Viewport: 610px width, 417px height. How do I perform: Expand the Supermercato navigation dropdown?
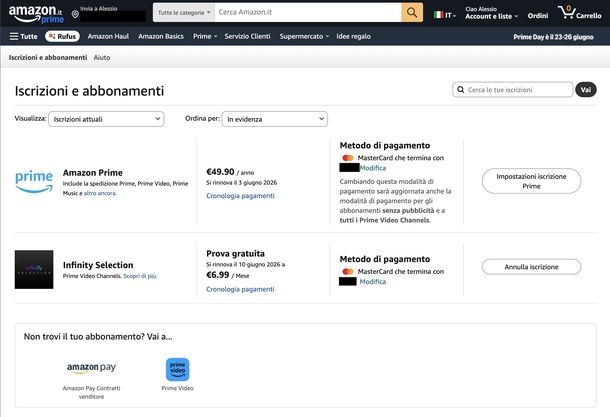pyautogui.click(x=304, y=36)
